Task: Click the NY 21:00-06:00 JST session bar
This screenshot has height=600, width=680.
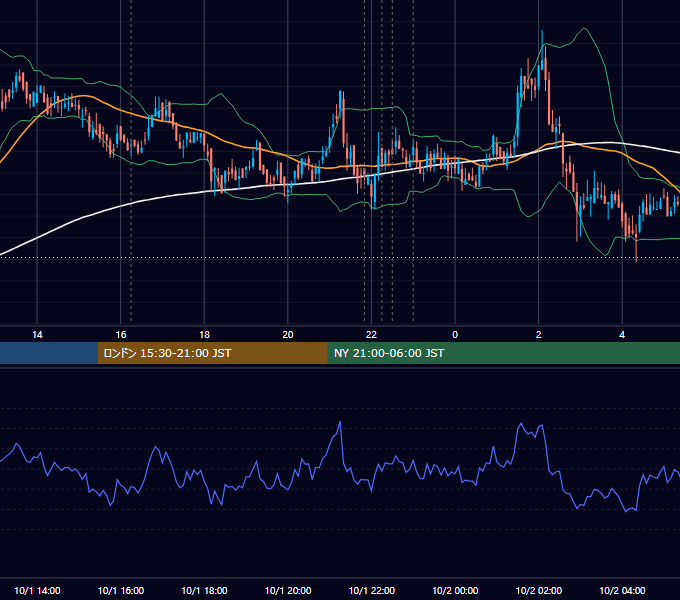Action: click(503, 353)
